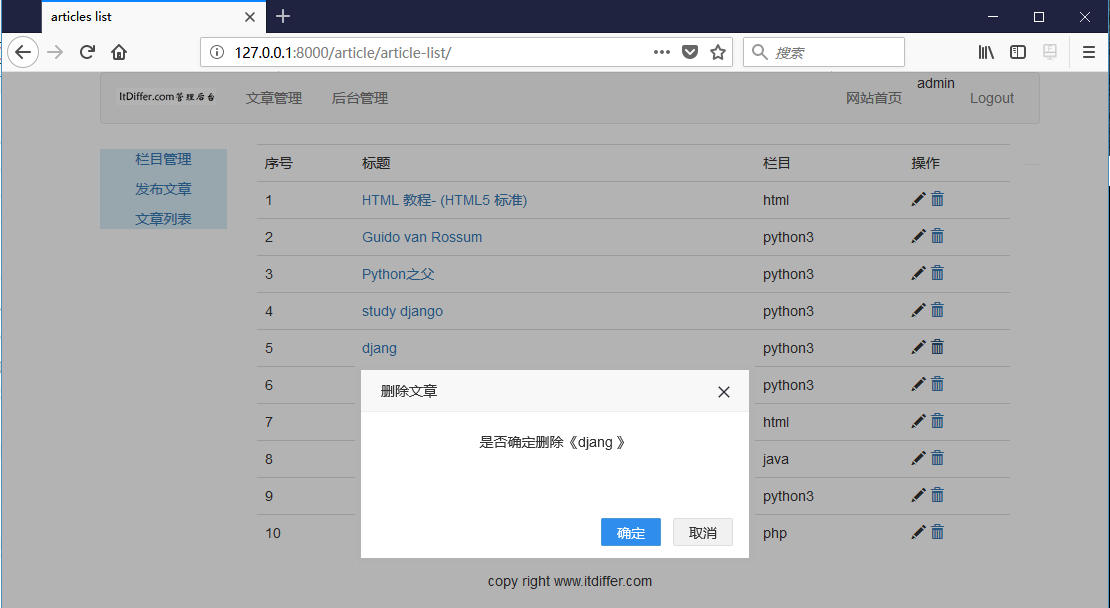1110x608 pixels.
Task: Click the 操作 column header
Action: [925, 164]
